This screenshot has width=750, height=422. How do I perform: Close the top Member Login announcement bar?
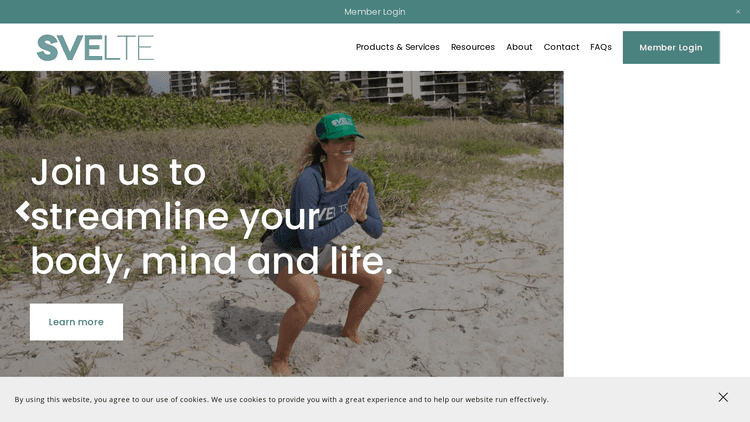[x=738, y=11]
